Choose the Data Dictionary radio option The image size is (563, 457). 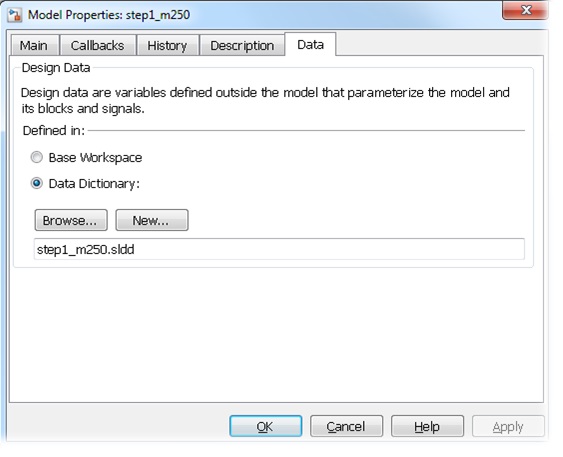pos(37,183)
